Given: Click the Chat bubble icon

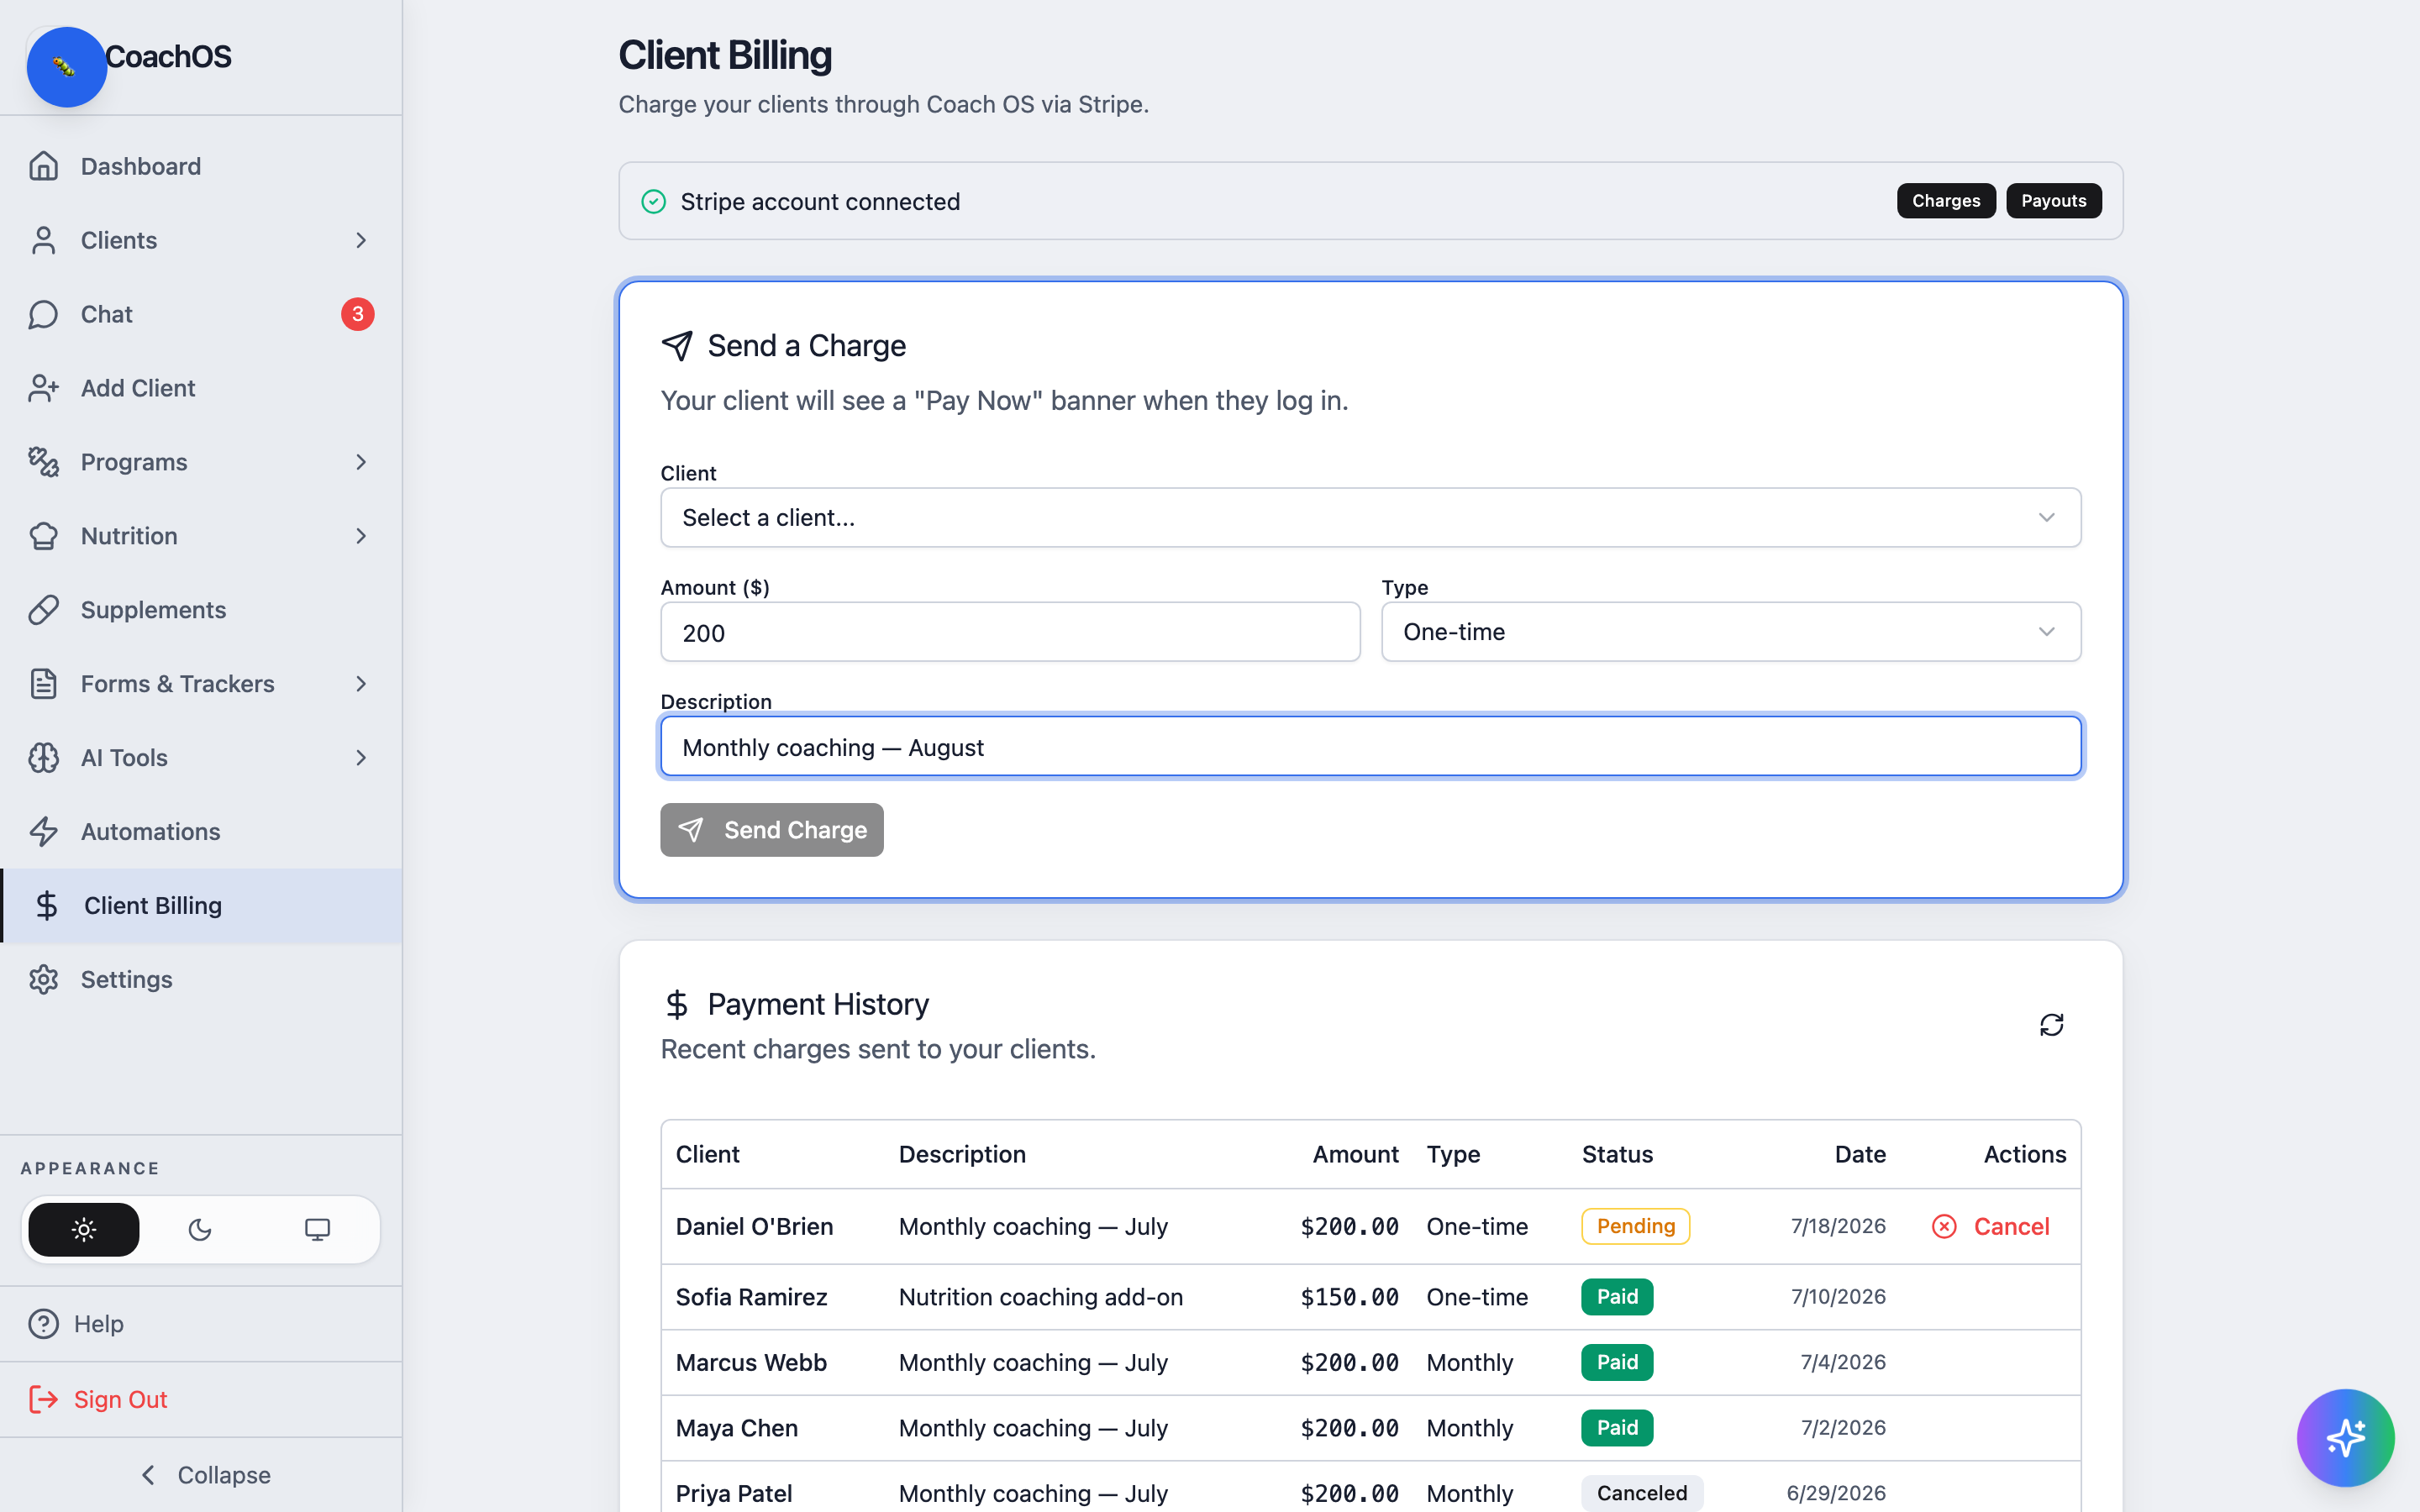Looking at the screenshot, I should [43, 314].
